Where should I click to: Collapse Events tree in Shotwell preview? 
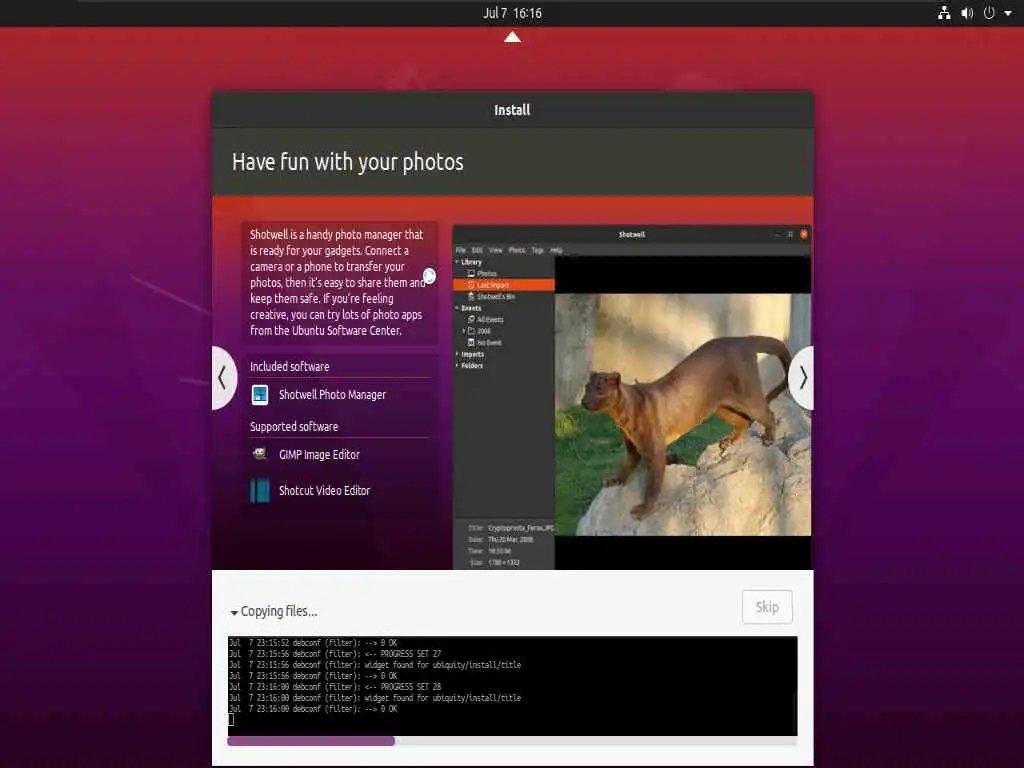coord(457,308)
